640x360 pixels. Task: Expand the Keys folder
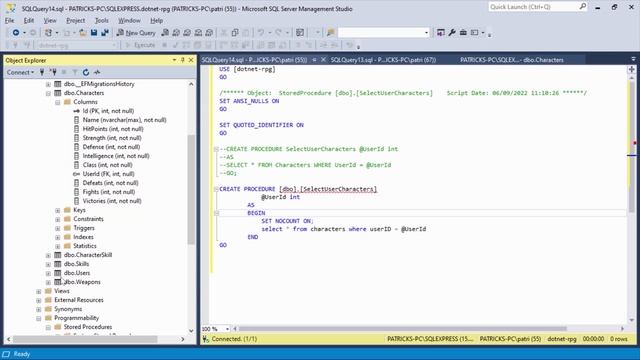click(x=58, y=211)
